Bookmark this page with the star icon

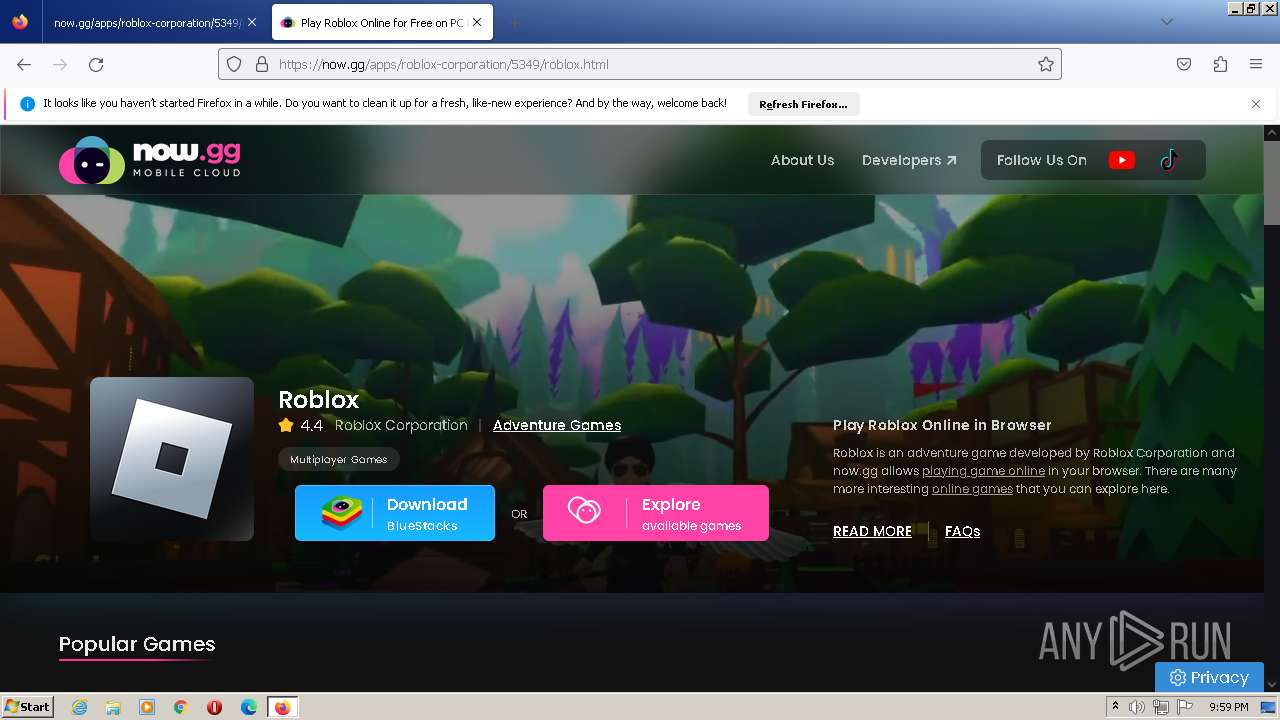tap(1046, 64)
